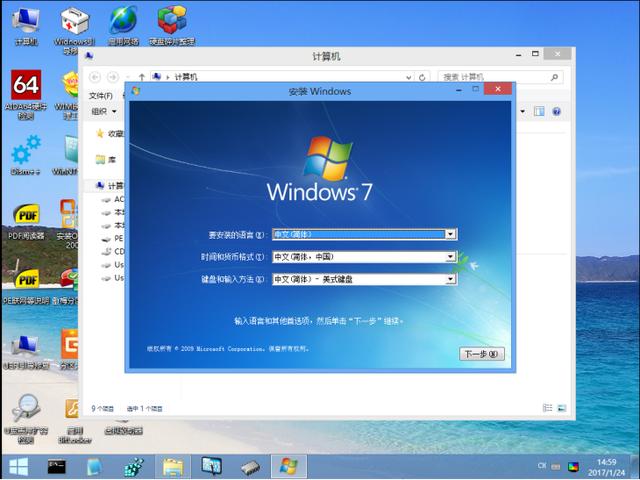Launch the Dism++ desktop icon
The height and width of the screenshot is (480, 640).
26,155
